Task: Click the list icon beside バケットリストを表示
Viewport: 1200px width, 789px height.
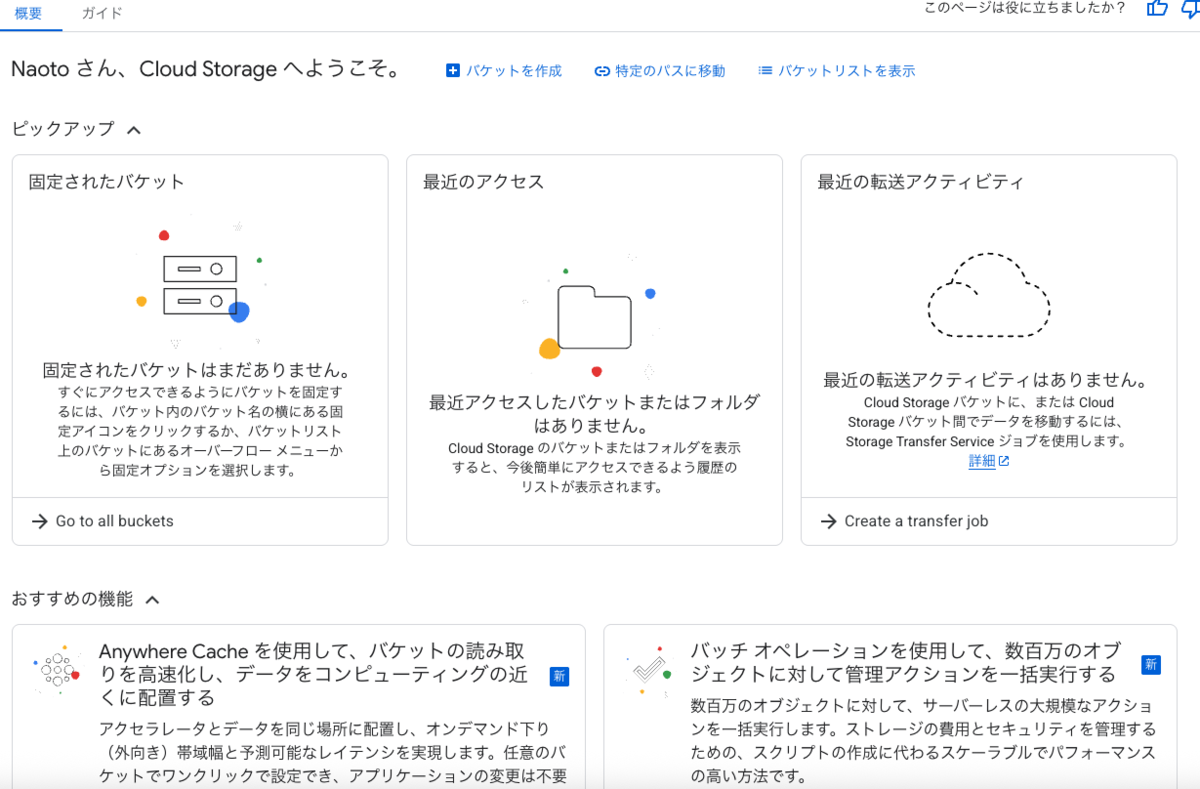Action: tap(765, 71)
